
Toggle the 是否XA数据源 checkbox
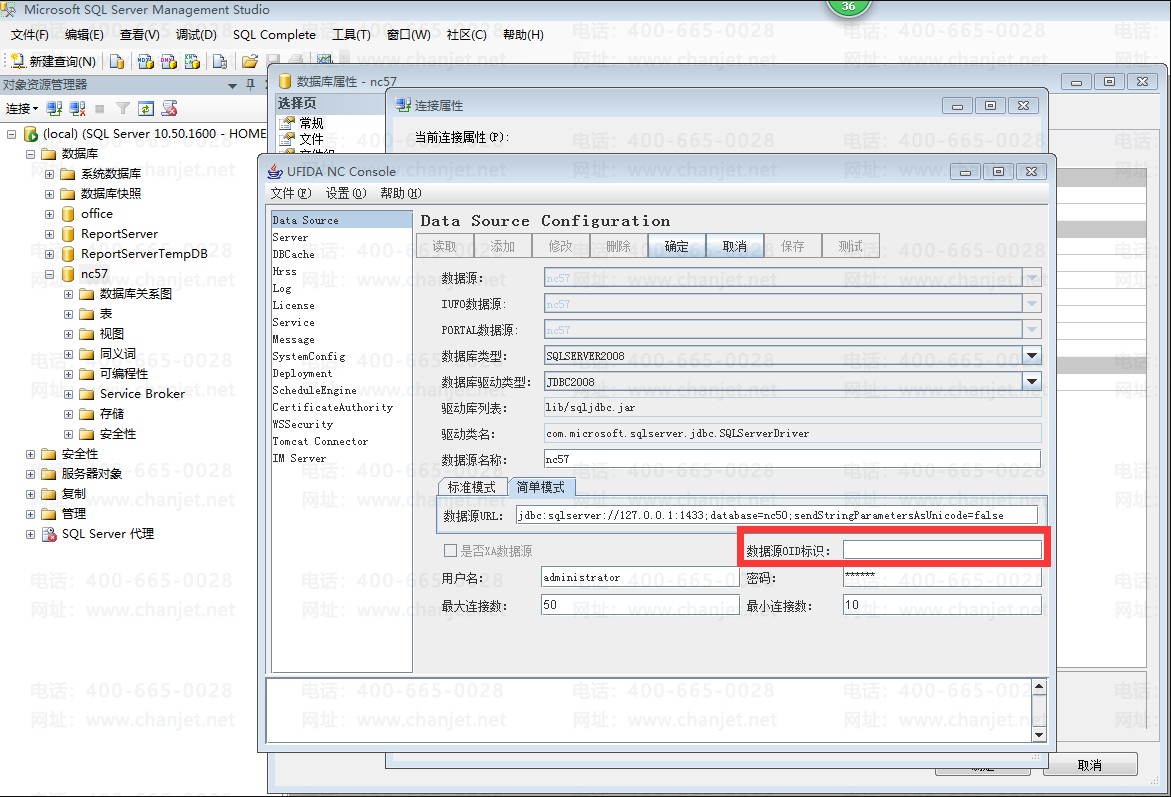450,551
